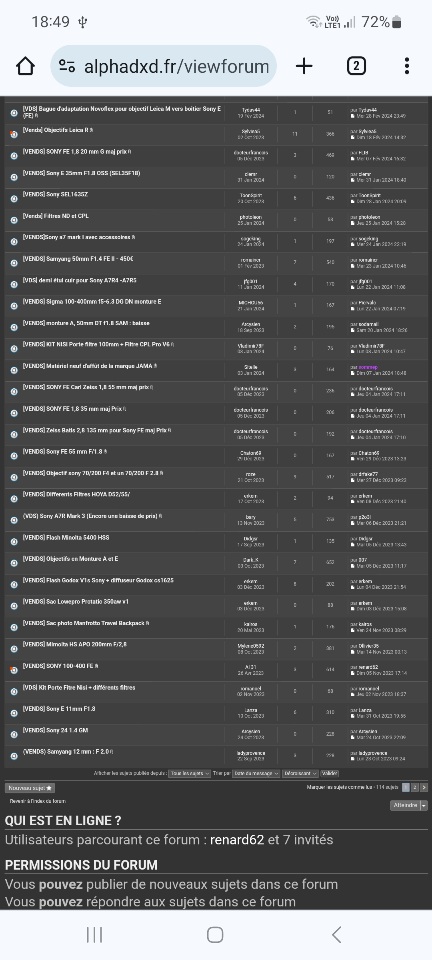Expand the Atteindre jump-to dropdown arrow
This screenshot has height=960, width=432.
(x=424, y=805)
